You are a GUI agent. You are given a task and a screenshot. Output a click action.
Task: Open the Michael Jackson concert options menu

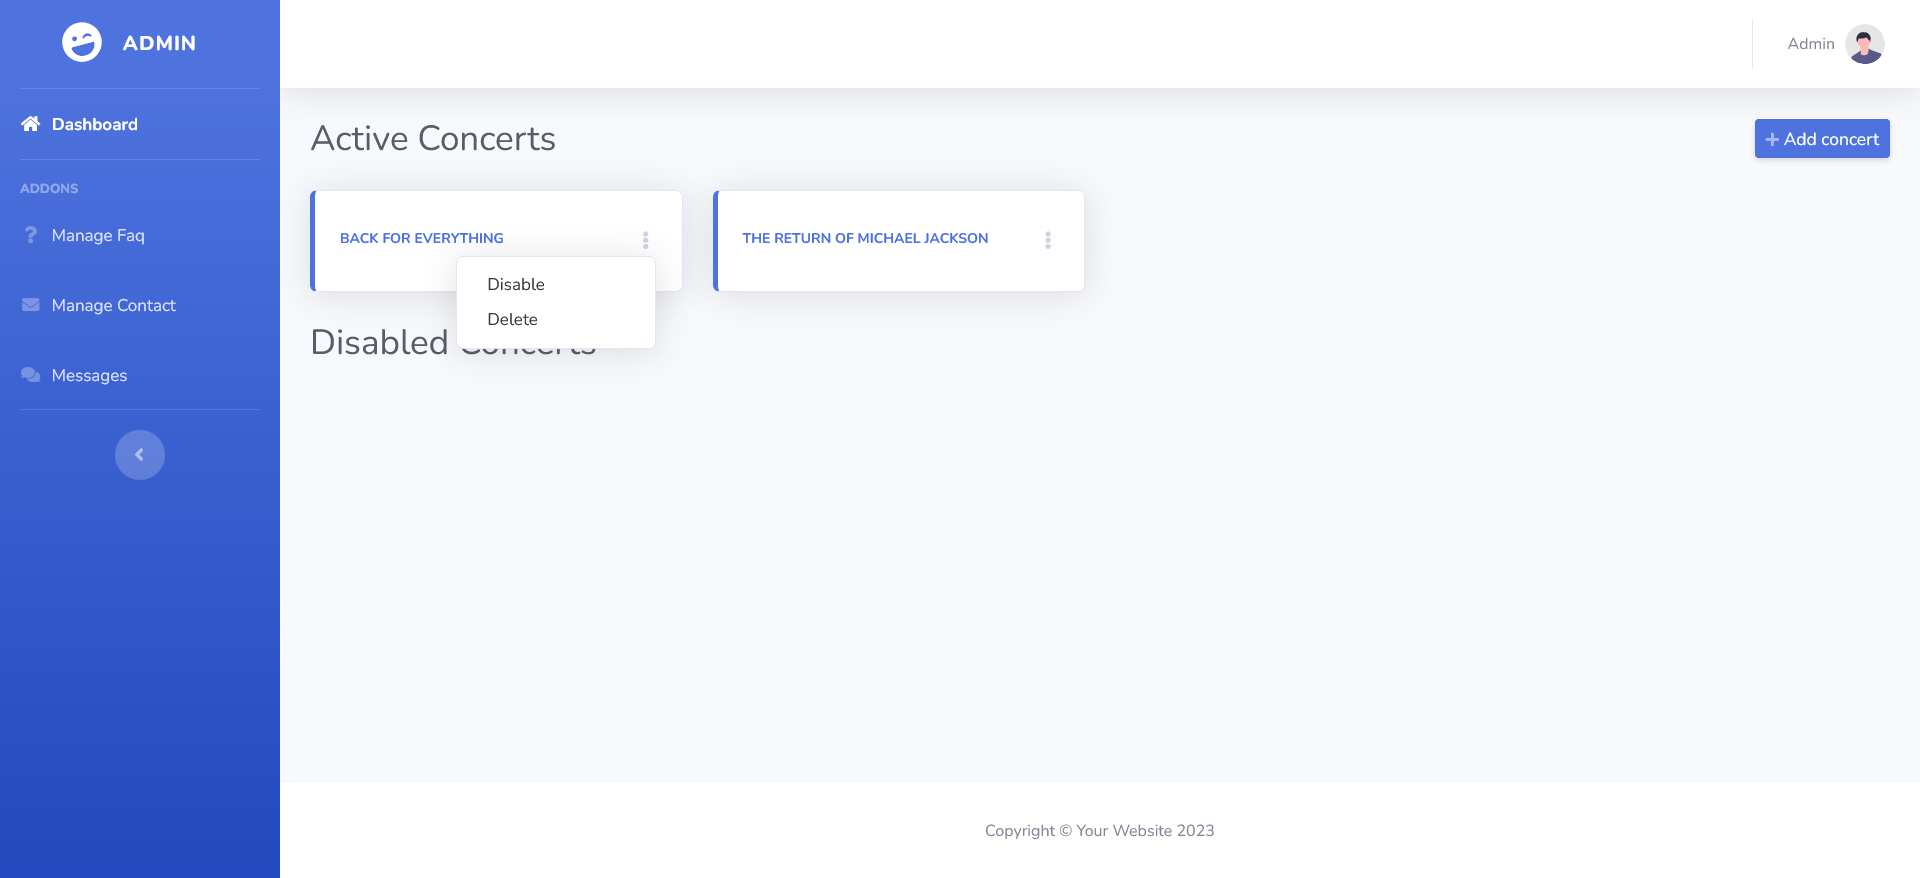coord(1048,240)
